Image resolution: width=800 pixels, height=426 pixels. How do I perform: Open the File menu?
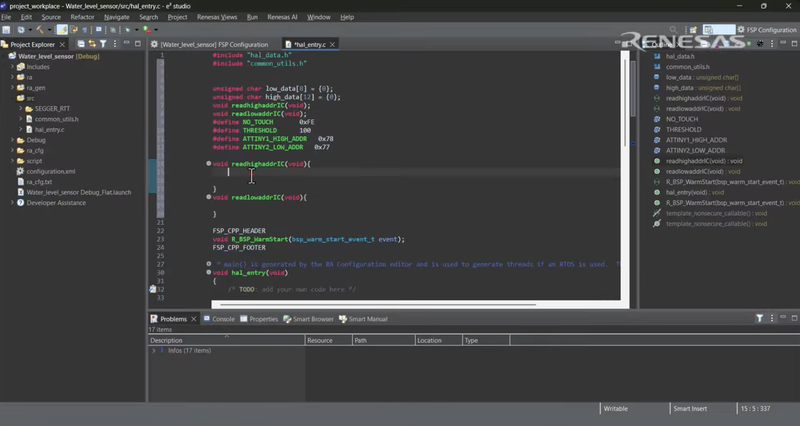tap(6, 17)
